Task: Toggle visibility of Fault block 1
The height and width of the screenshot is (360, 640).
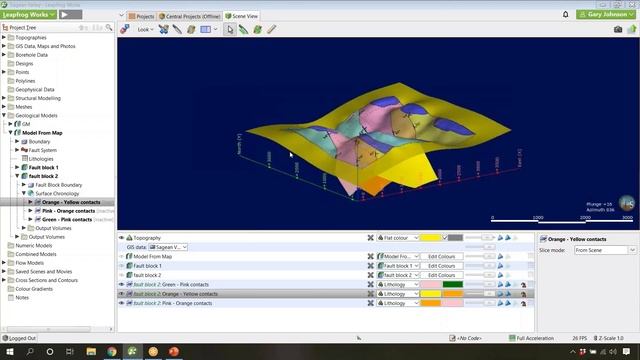Action: click(121, 266)
